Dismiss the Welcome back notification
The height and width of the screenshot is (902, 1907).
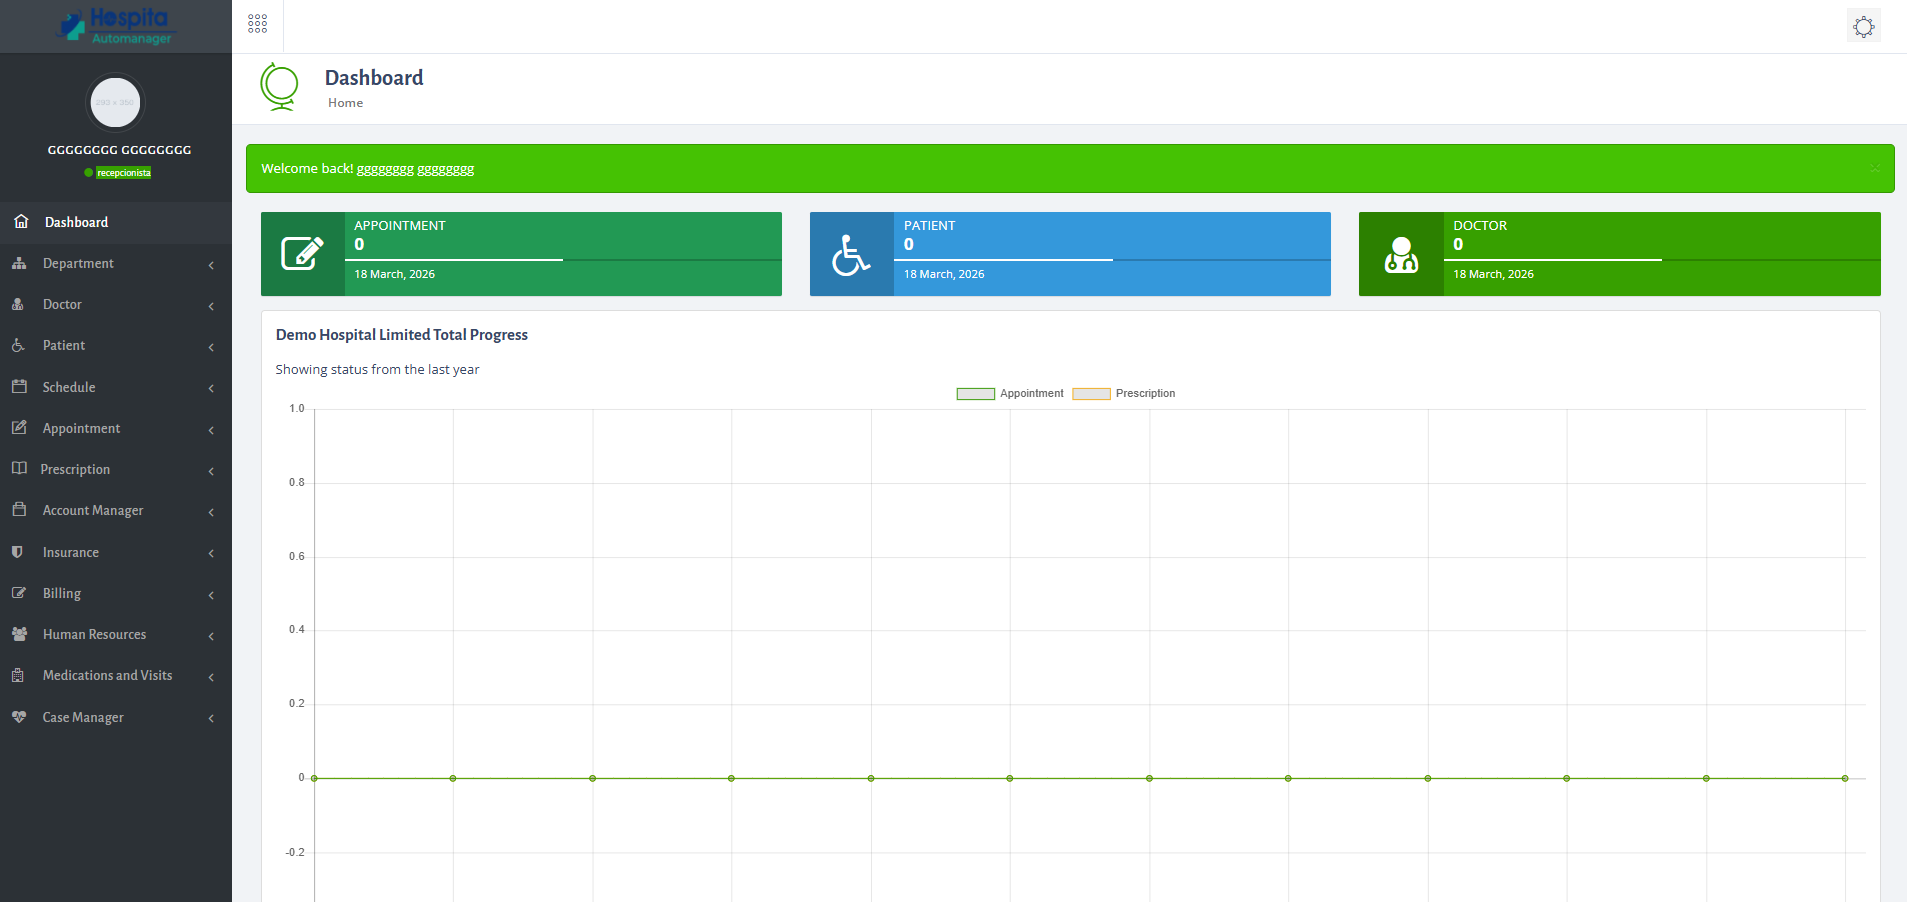point(1875,168)
